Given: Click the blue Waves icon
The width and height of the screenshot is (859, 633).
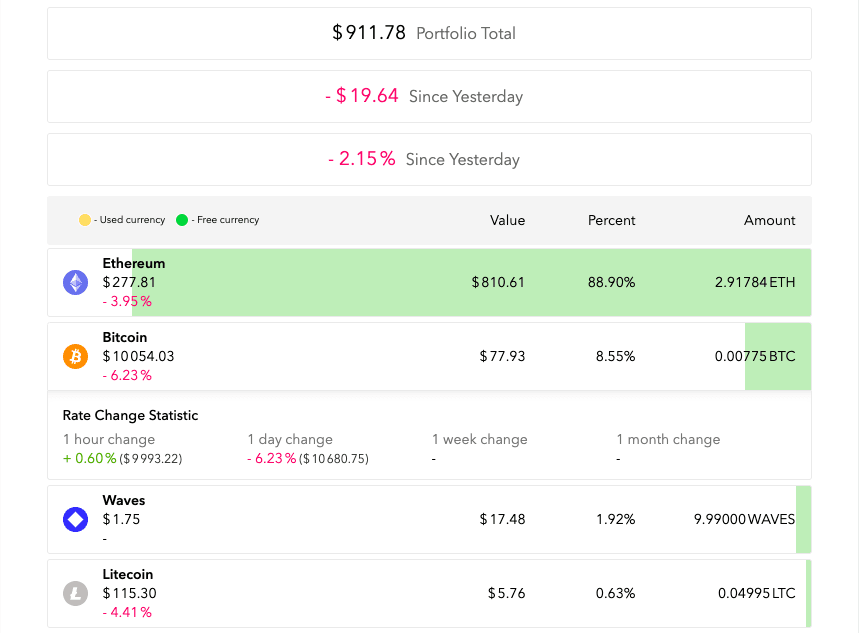Looking at the screenshot, I should tap(76, 519).
